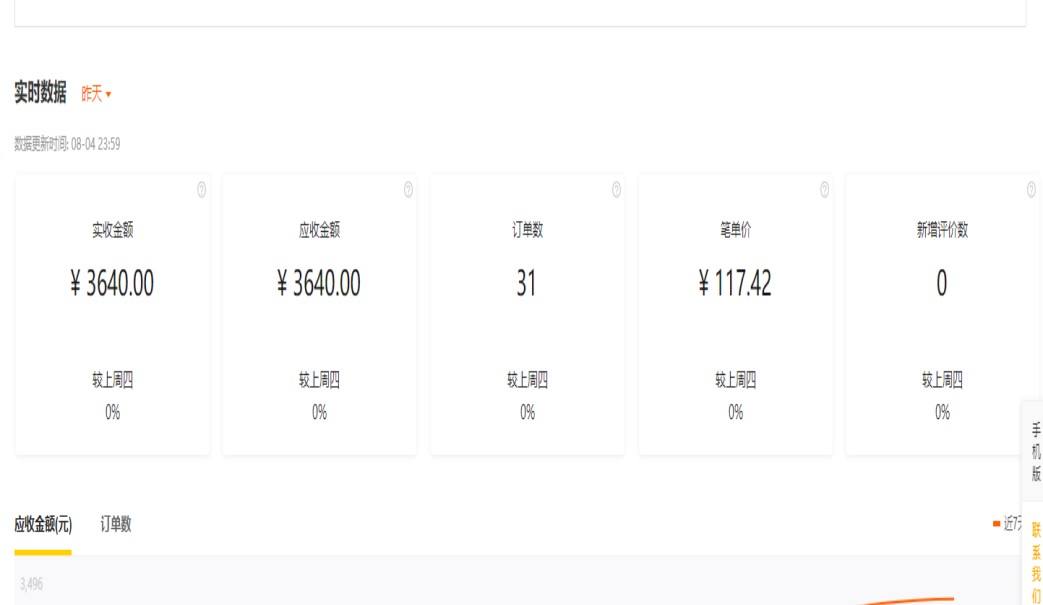Click help icon on 实收金额 card
The height and width of the screenshot is (605, 1043).
[x=201, y=190]
